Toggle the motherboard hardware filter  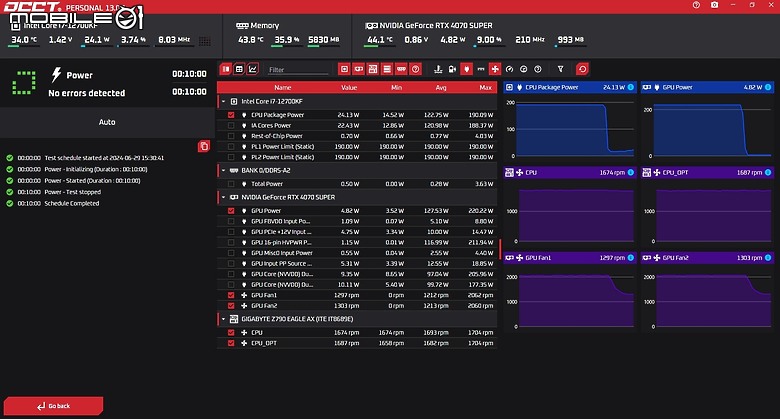point(373,69)
